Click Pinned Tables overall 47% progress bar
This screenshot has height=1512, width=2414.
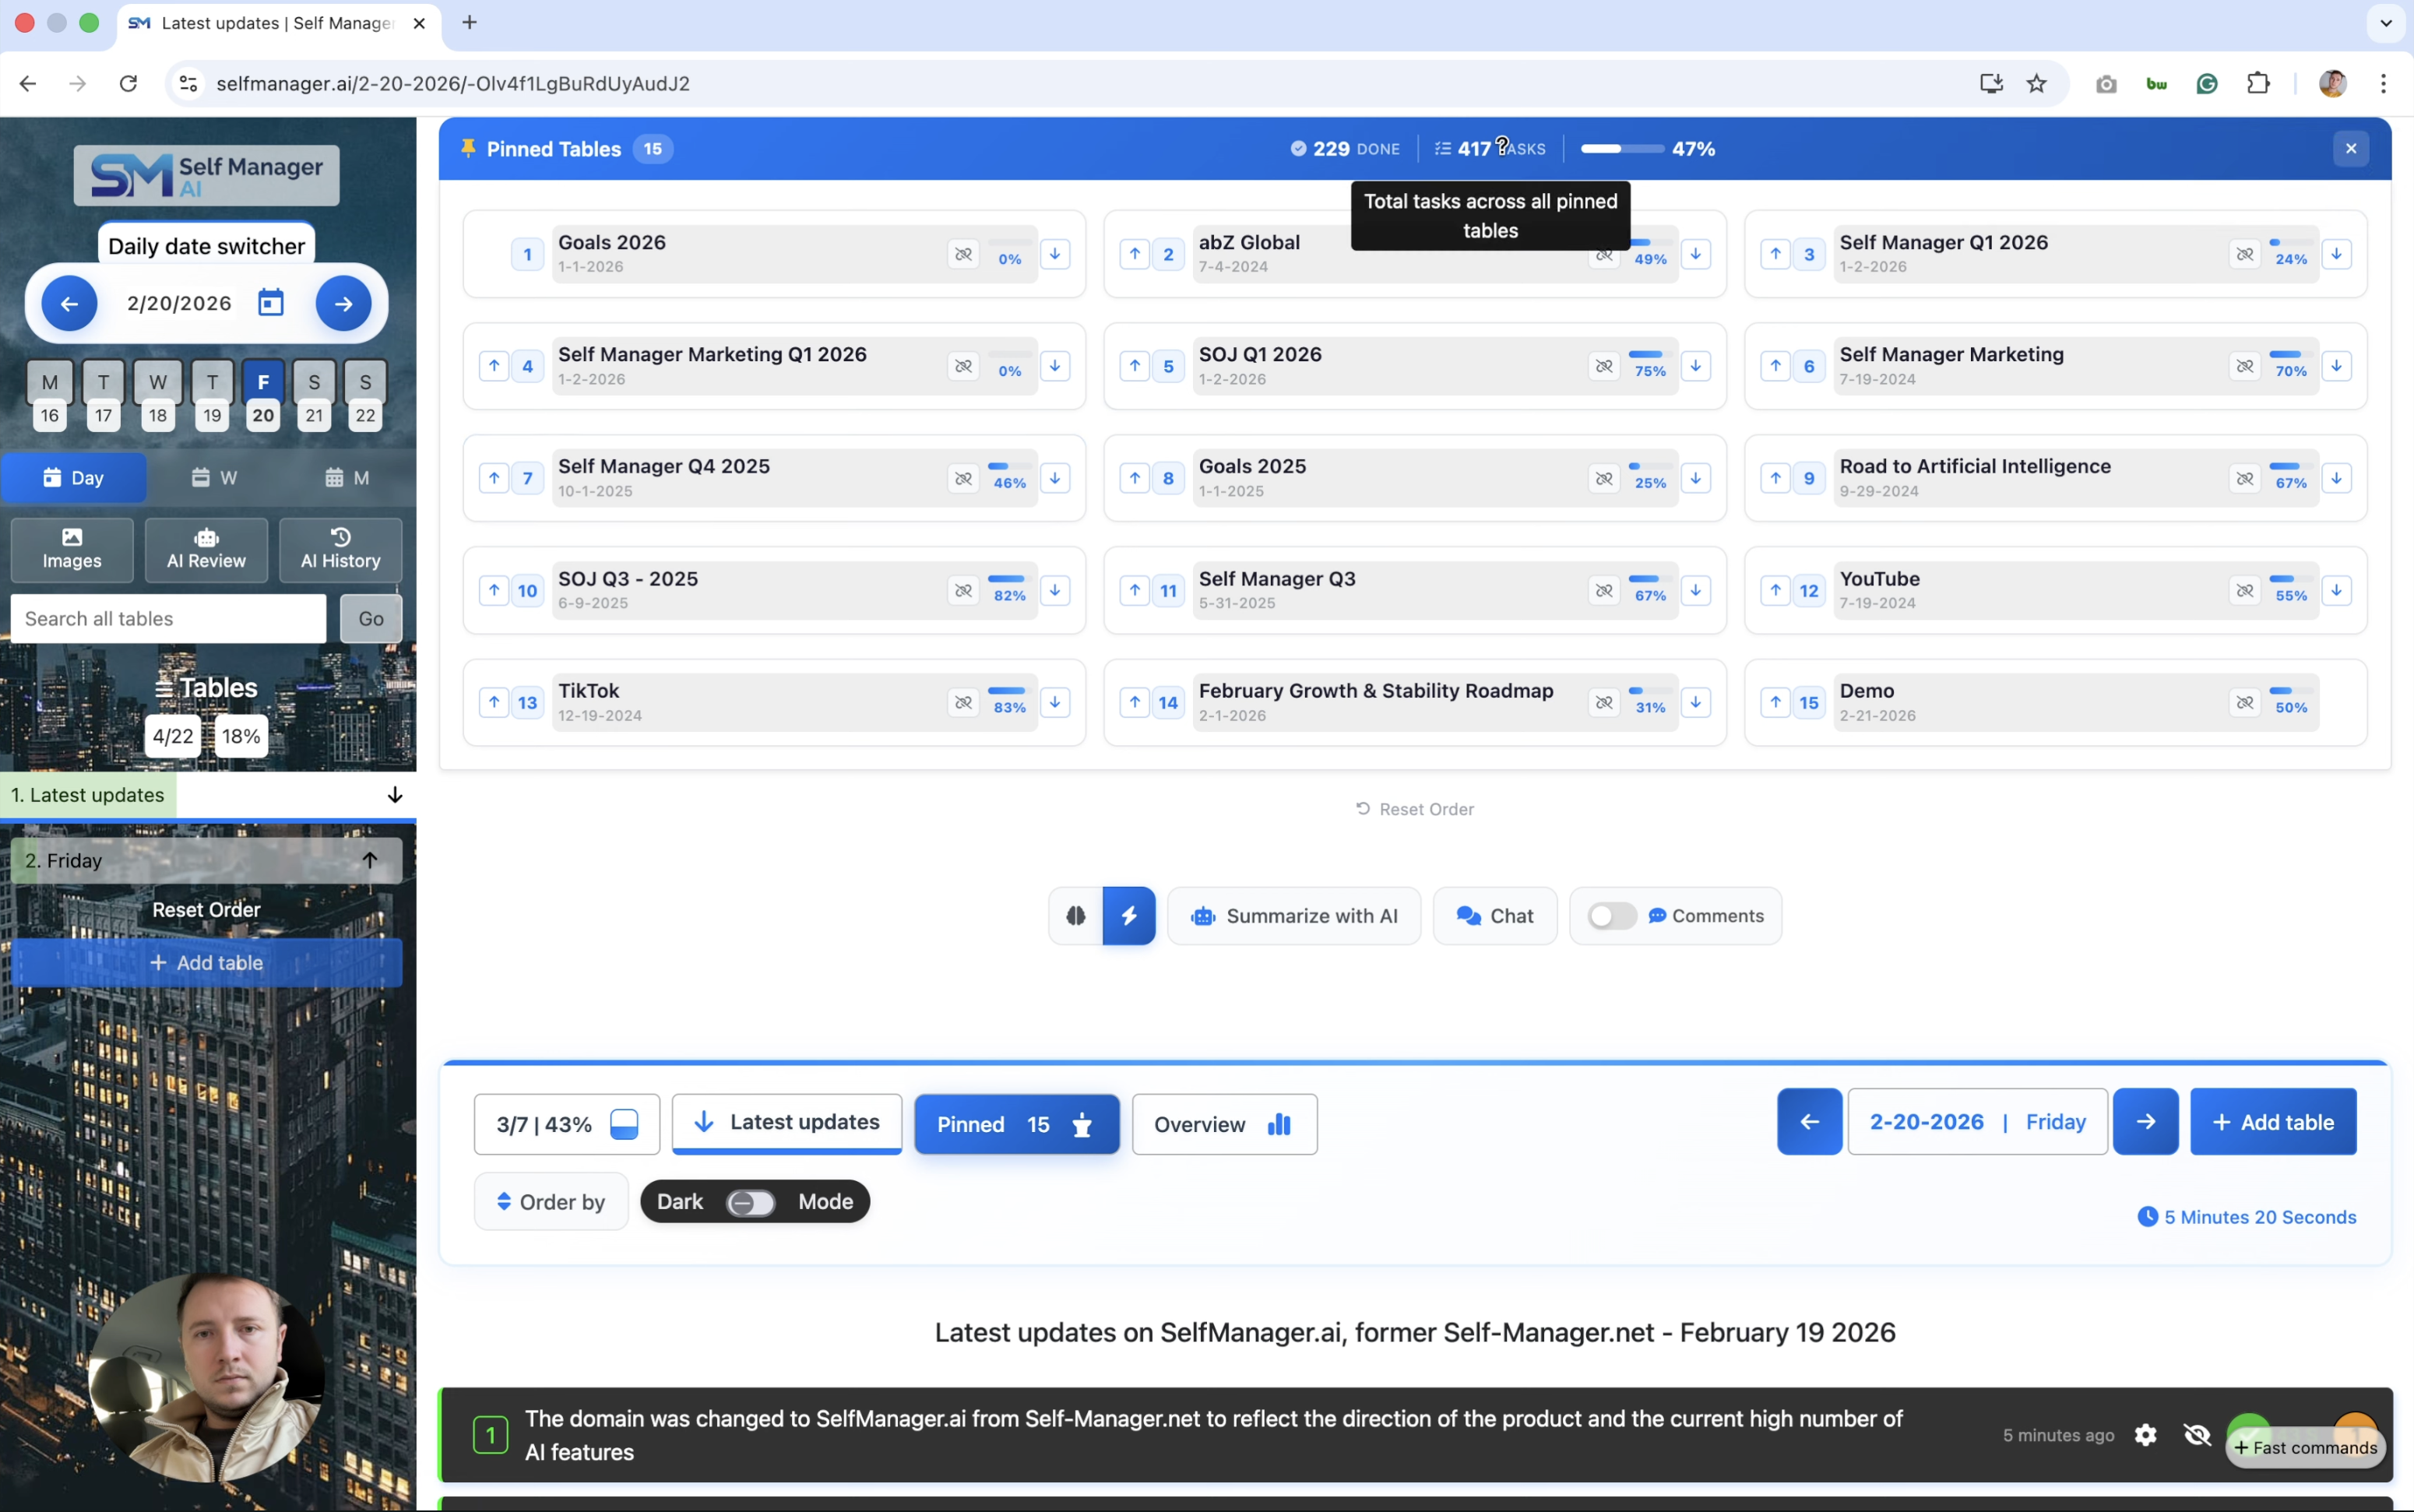tap(1622, 149)
